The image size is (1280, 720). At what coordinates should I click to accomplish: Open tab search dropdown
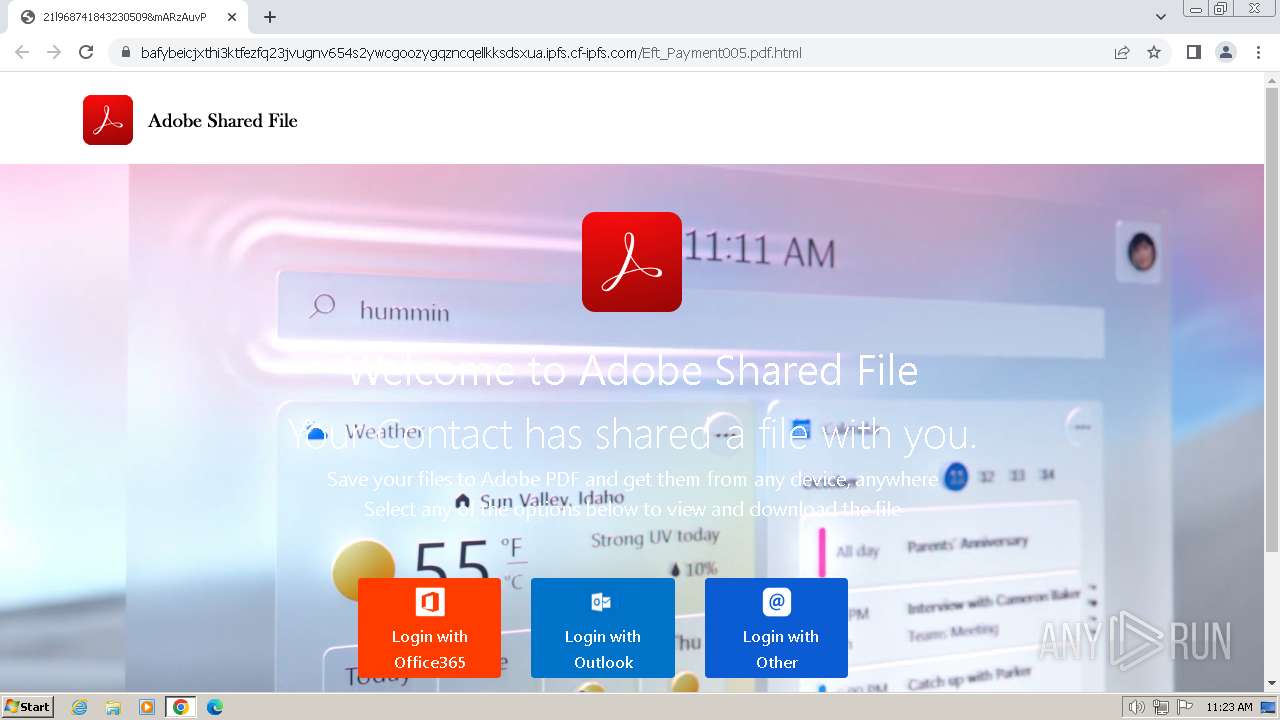(1161, 17)
